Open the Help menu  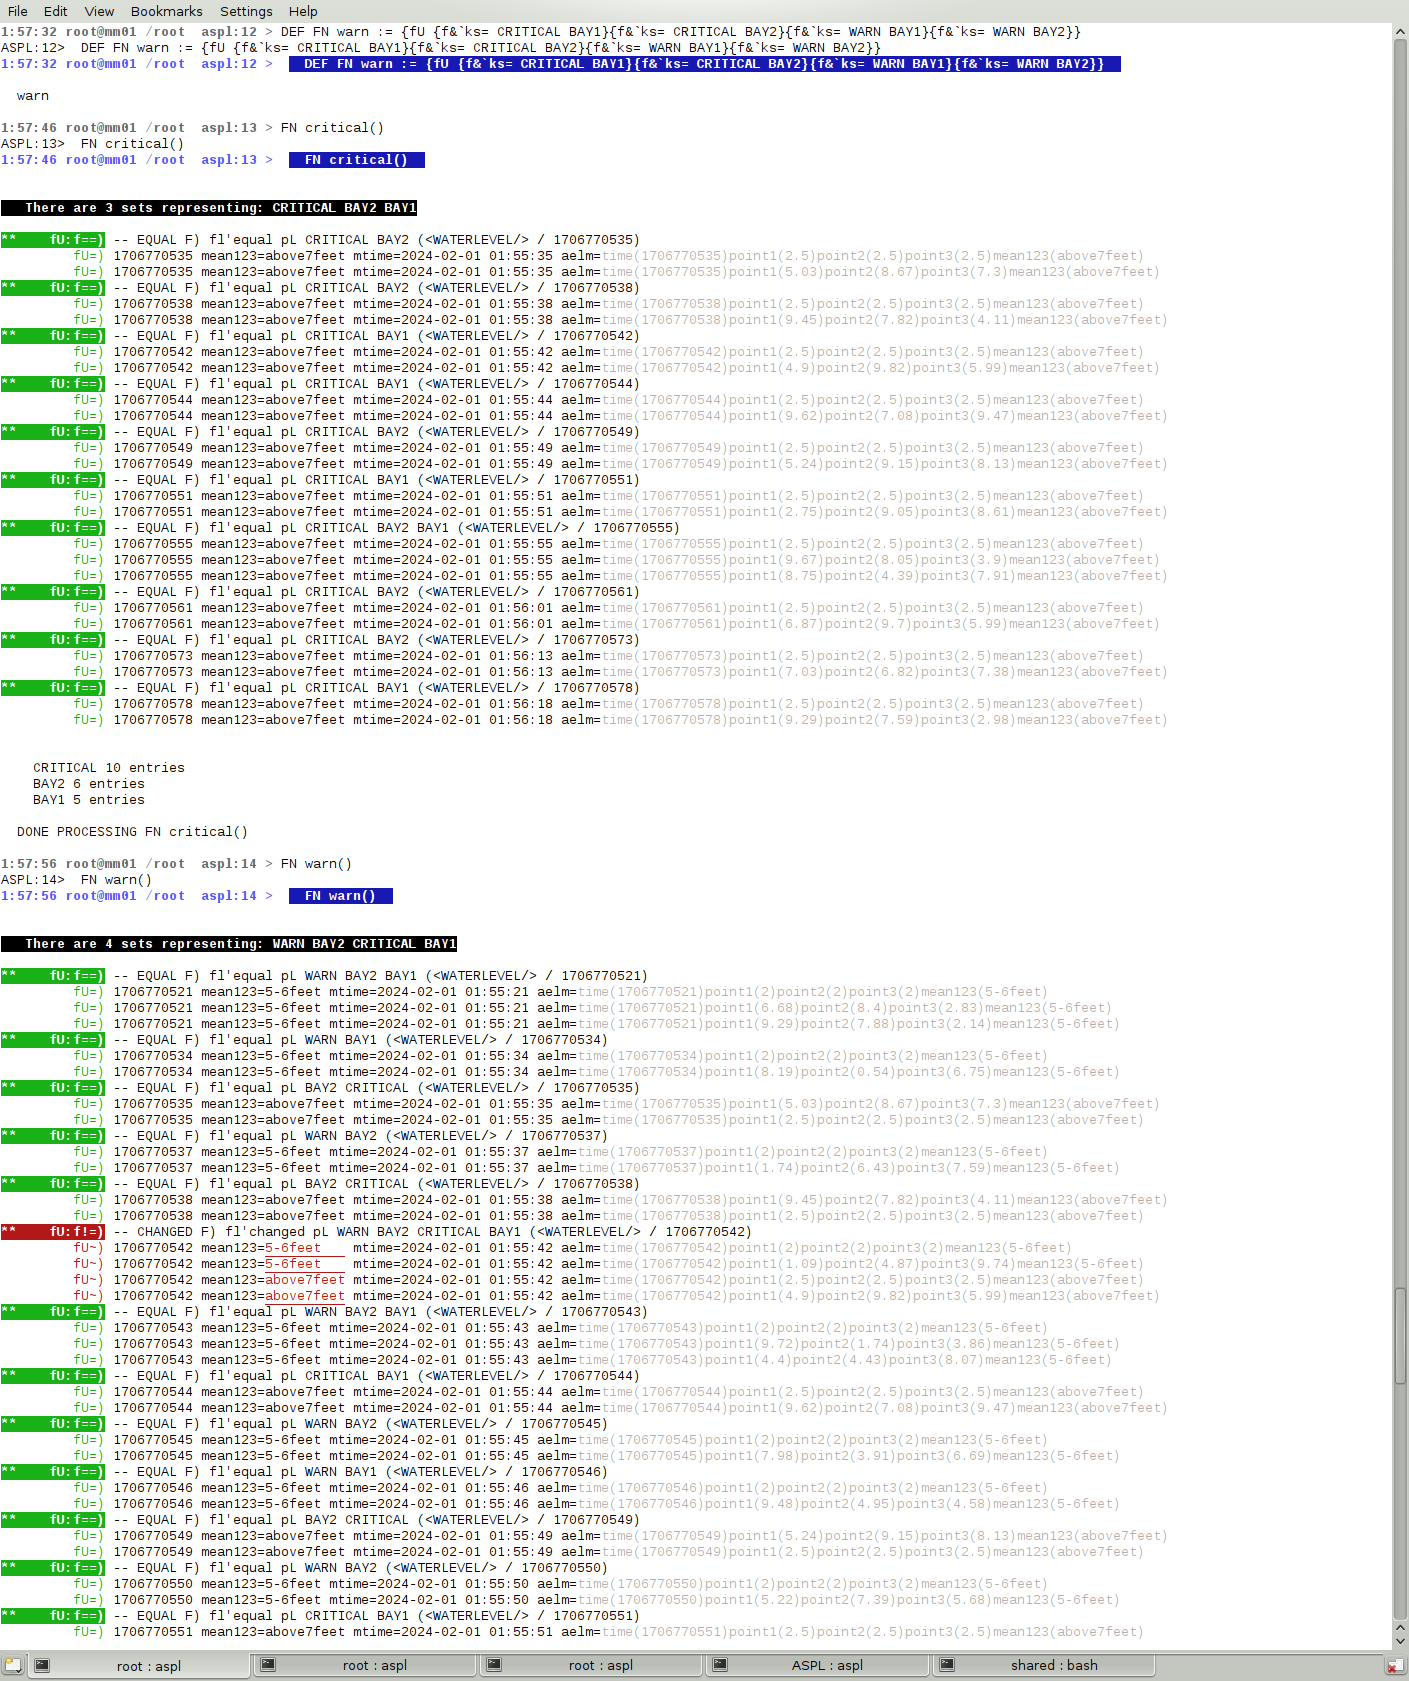click(x=303, y=11)
